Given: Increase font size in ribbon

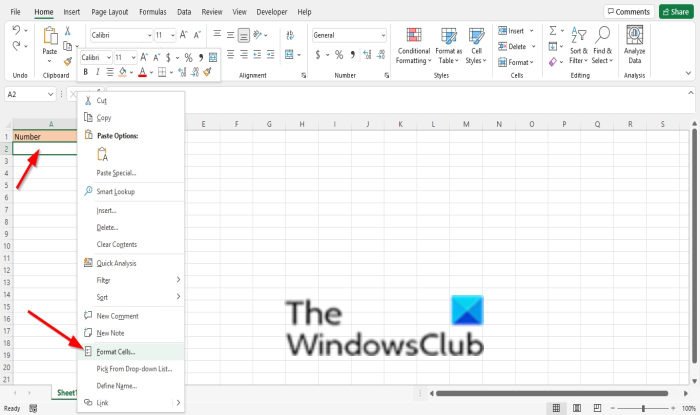Looking at the screenshot, I should pyautogui.click(x=183, y=35).
